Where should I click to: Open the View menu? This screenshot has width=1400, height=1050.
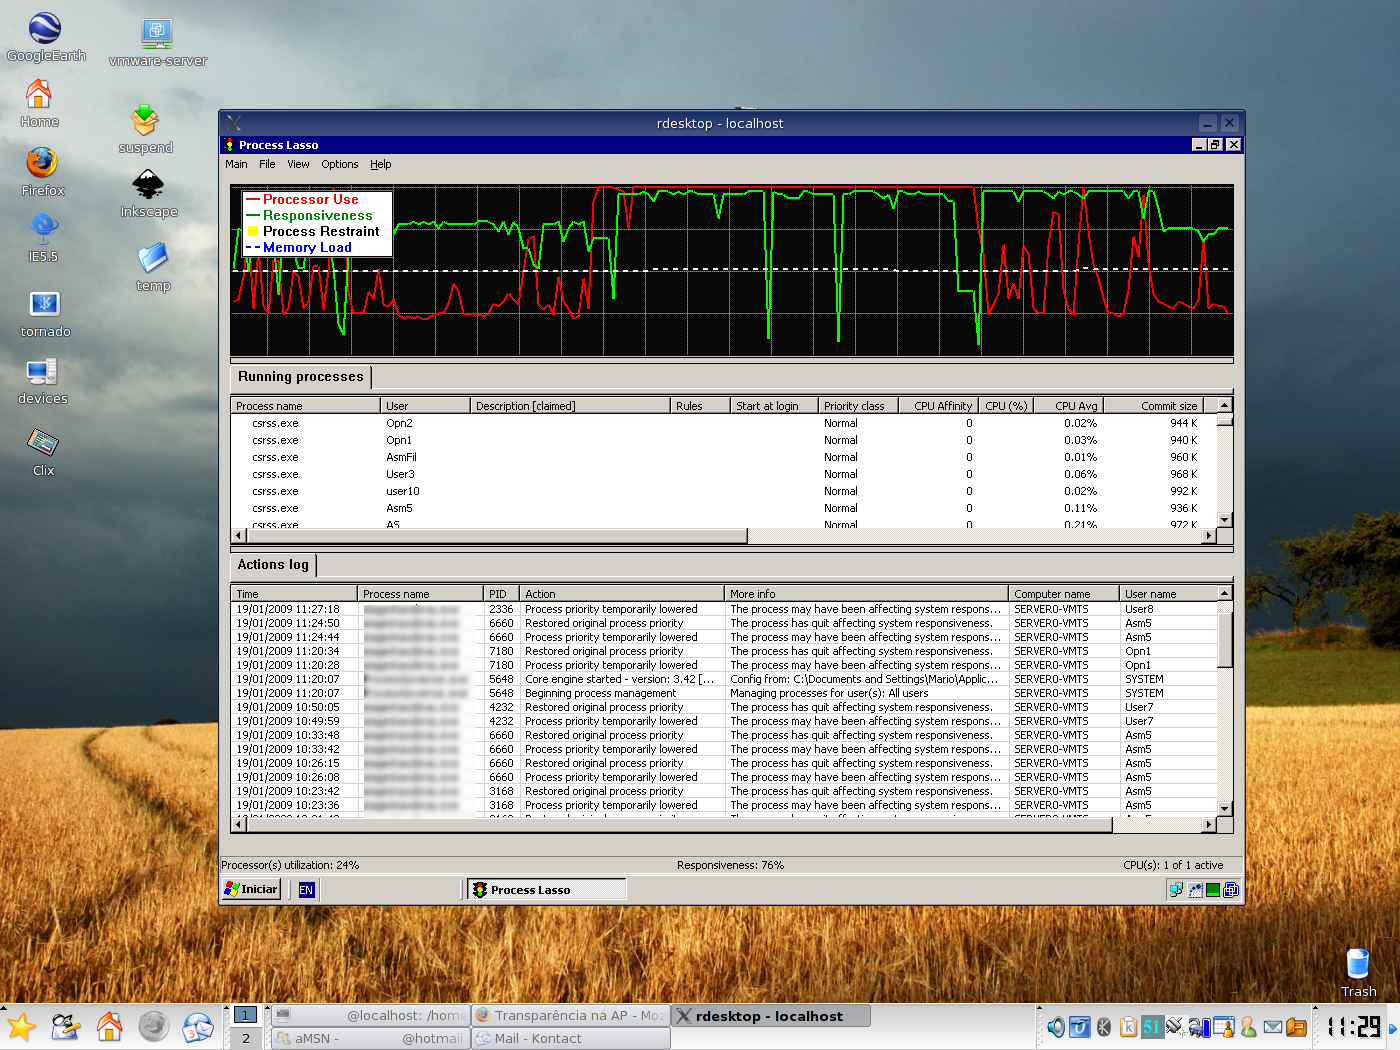pyautogui.click(x=298, y=164)
